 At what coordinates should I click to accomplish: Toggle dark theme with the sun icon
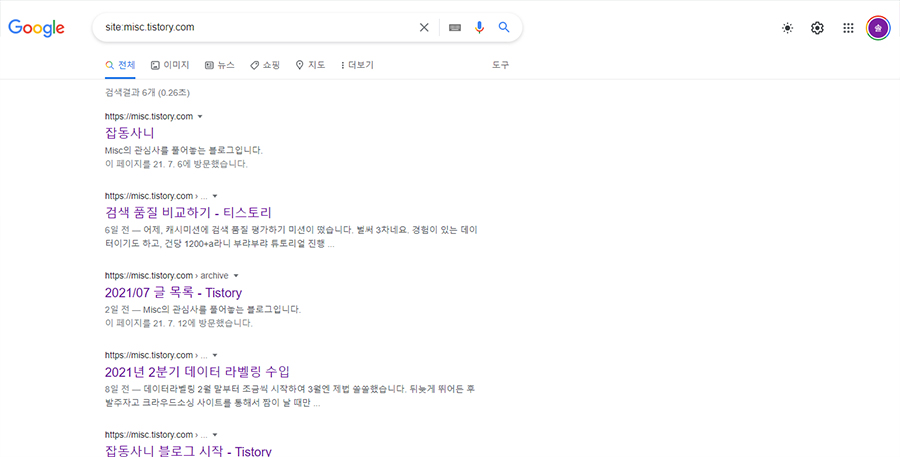[788, 28]
